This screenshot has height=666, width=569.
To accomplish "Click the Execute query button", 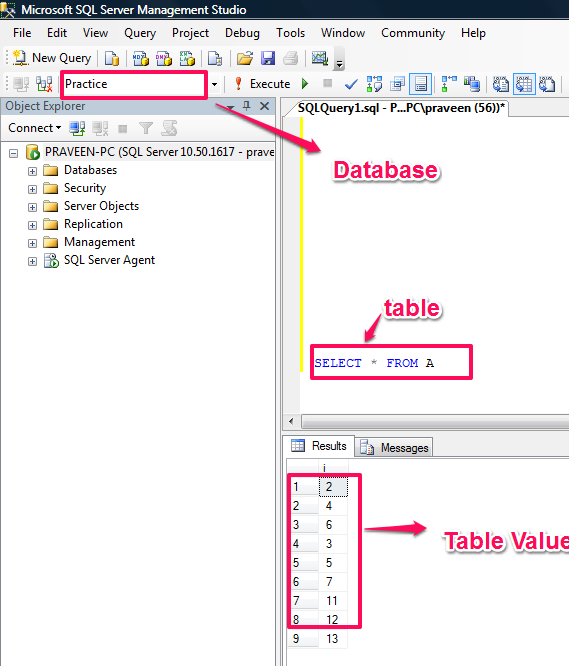I will (x=263, y=84).
